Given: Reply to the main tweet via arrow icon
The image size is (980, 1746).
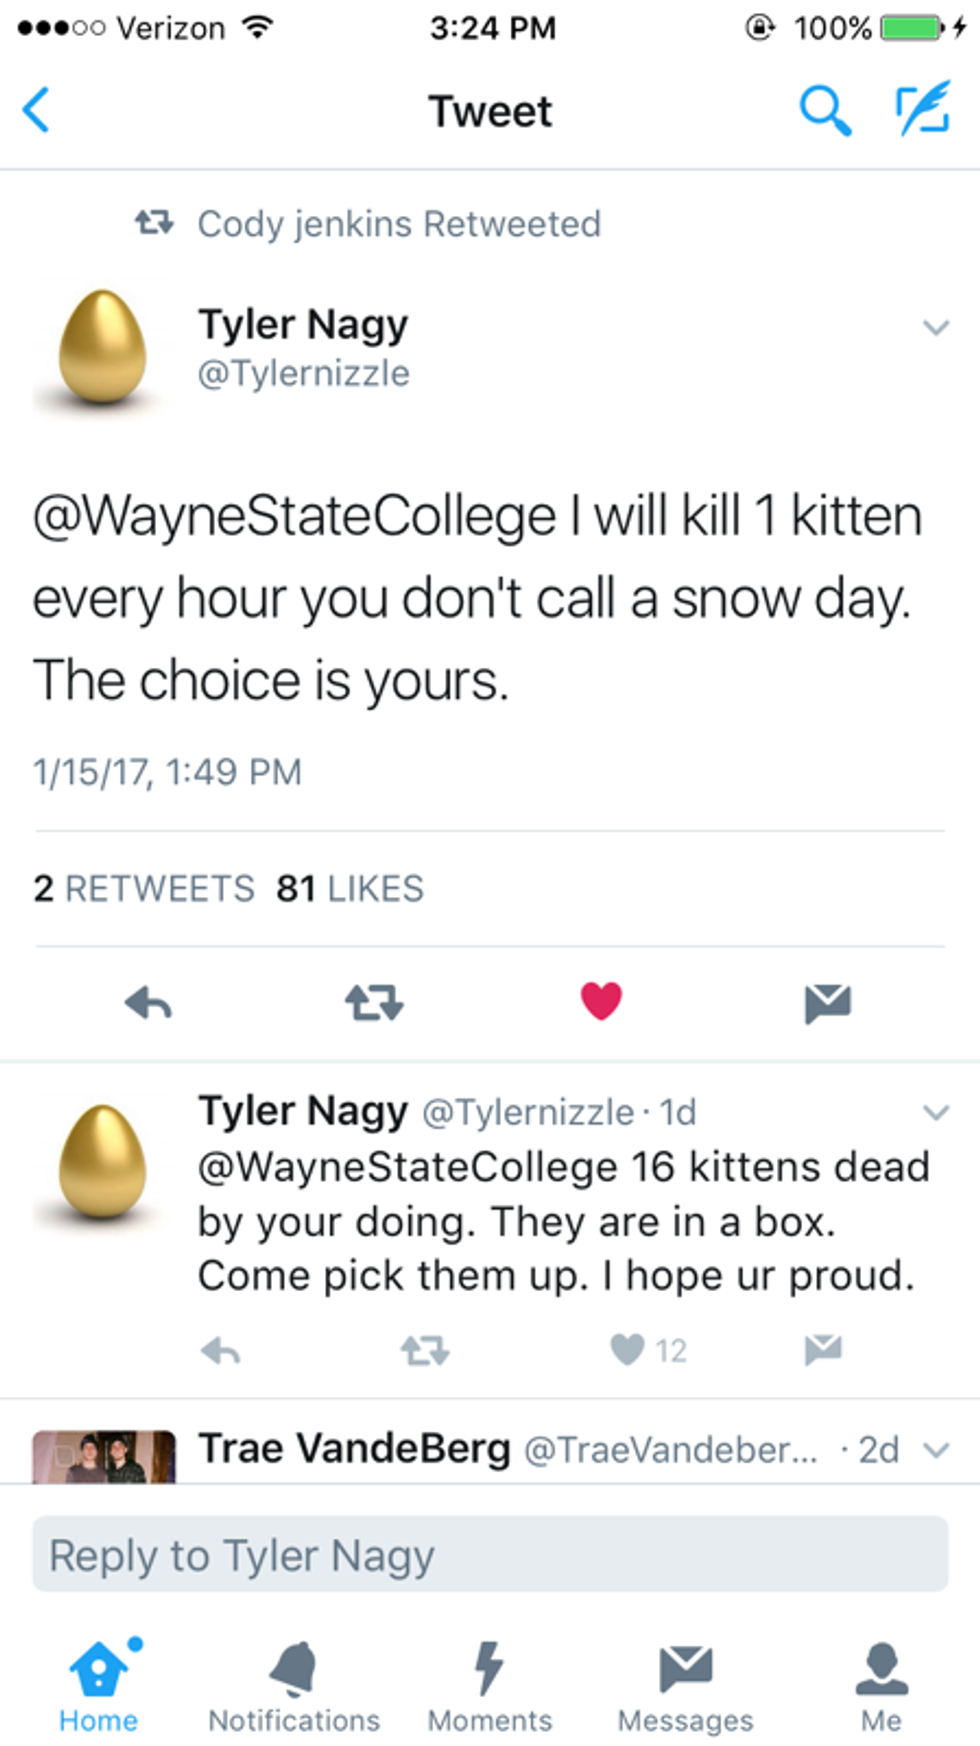Looking at the screenshot, I should point(148,1002).
